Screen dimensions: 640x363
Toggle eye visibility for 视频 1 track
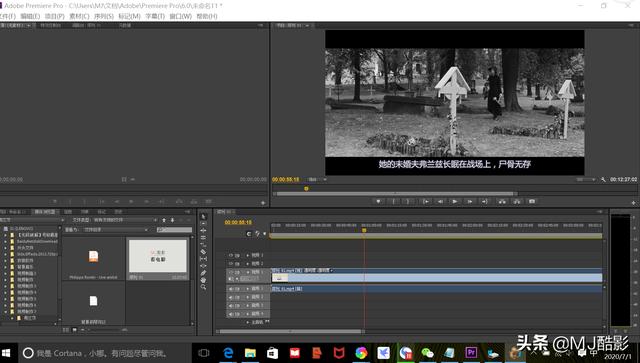tap(231, 272)
